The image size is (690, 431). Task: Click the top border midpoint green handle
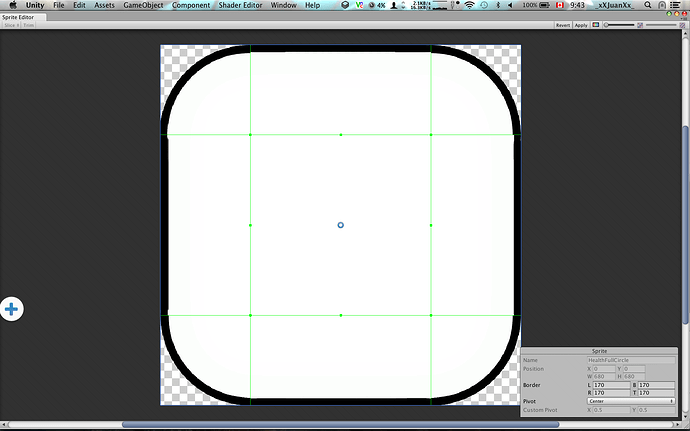(341, 135)
